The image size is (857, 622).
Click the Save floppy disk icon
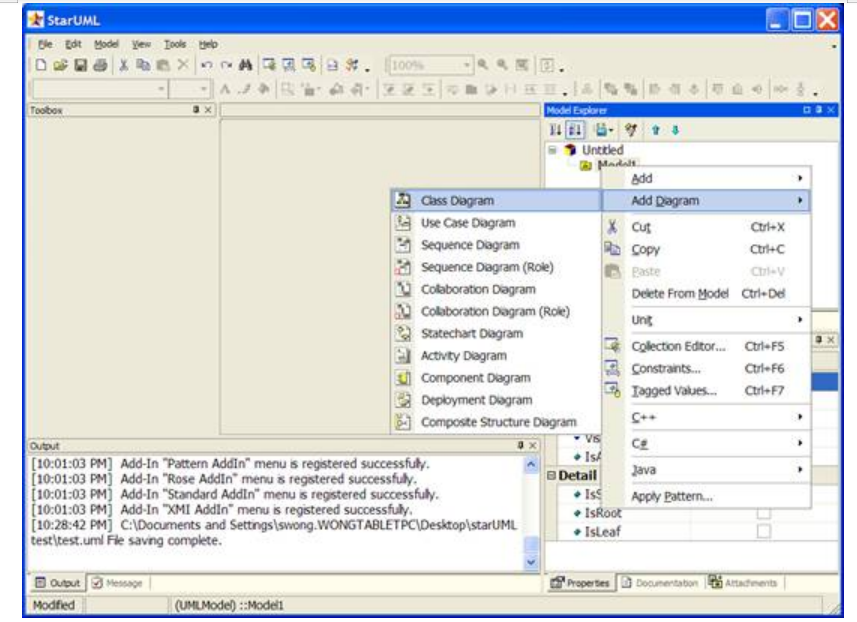click(x=80, y=65)
